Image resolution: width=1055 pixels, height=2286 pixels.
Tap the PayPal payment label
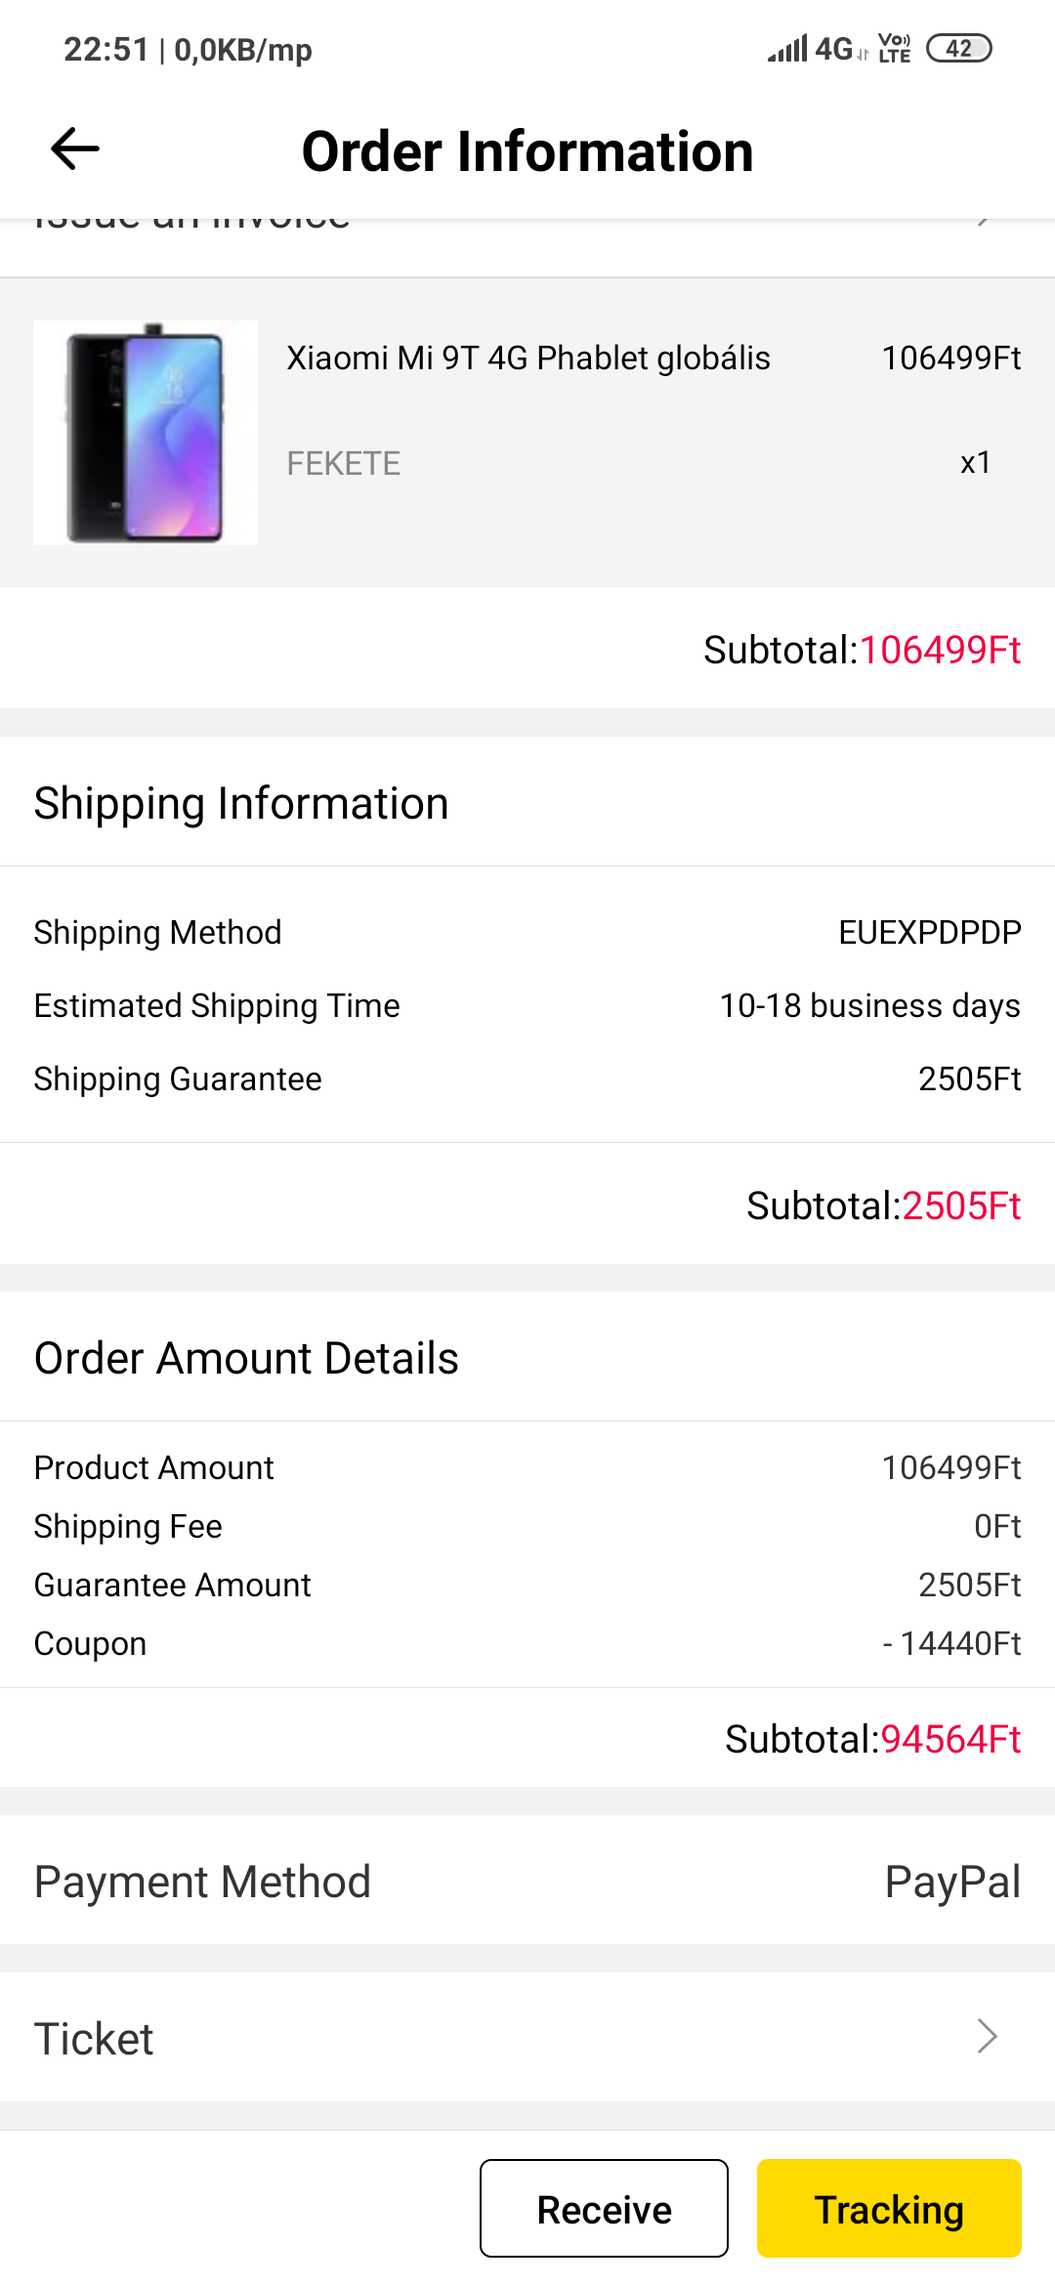click(952, 1881)
